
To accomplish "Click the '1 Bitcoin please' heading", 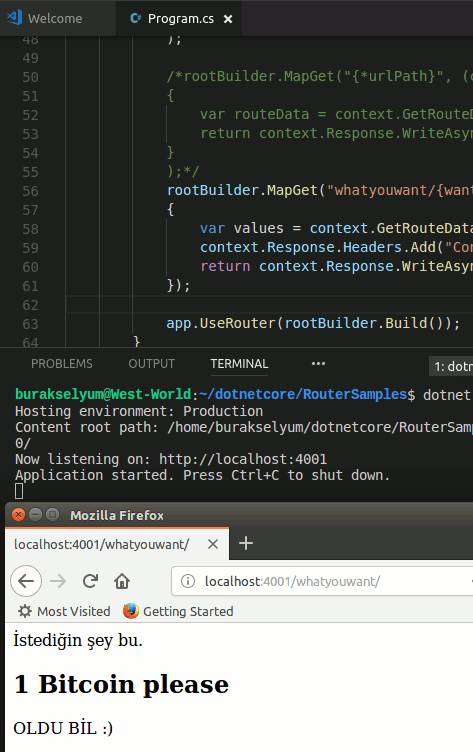I will [x=121, y=684].
